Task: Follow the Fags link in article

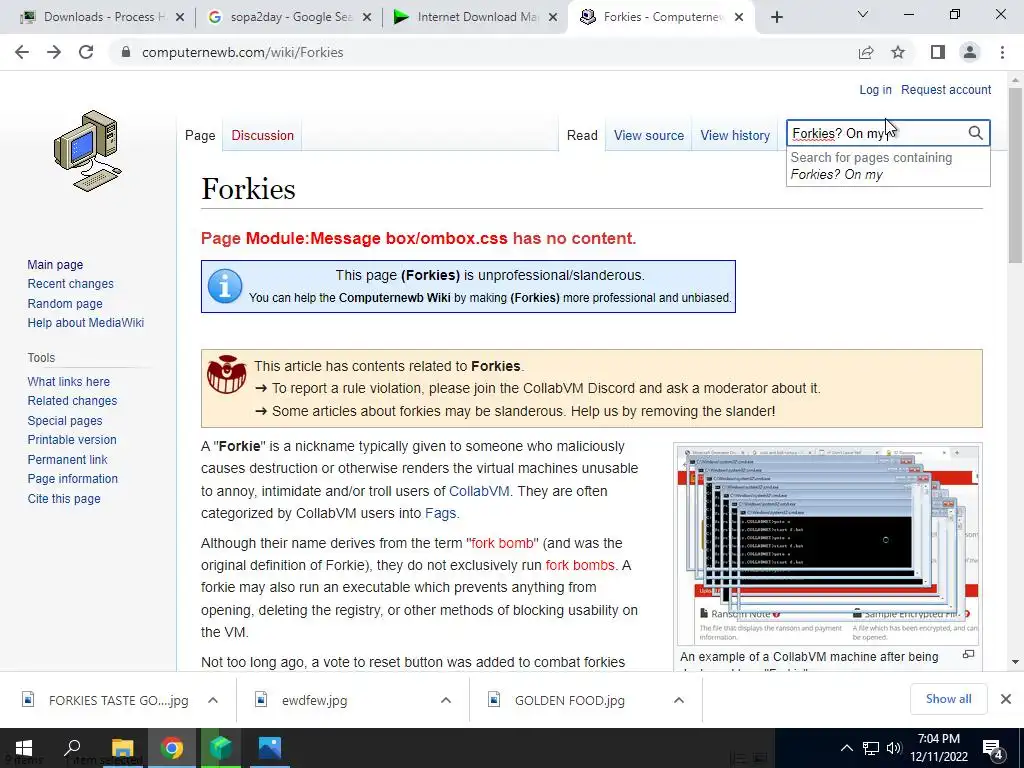Action: click(440, 513)
